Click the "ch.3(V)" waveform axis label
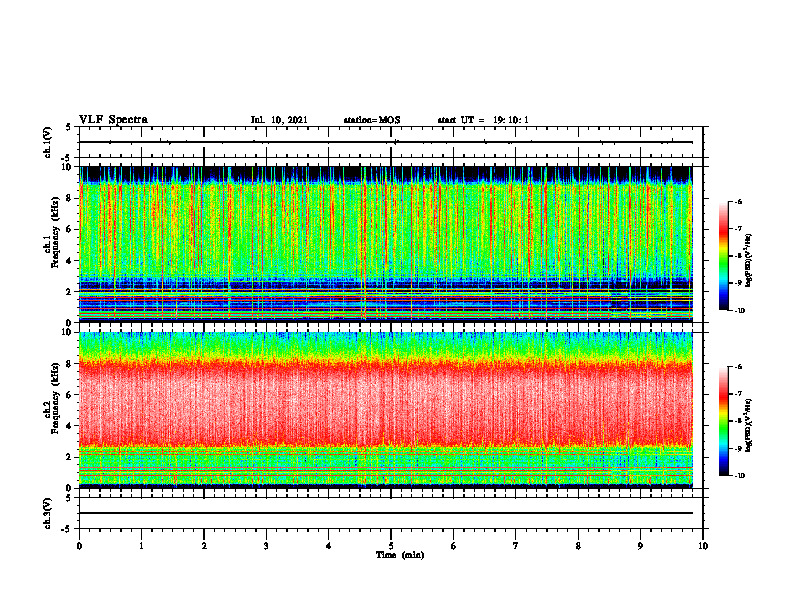This screenshot has height=612, width=792. tap(47, 513)
